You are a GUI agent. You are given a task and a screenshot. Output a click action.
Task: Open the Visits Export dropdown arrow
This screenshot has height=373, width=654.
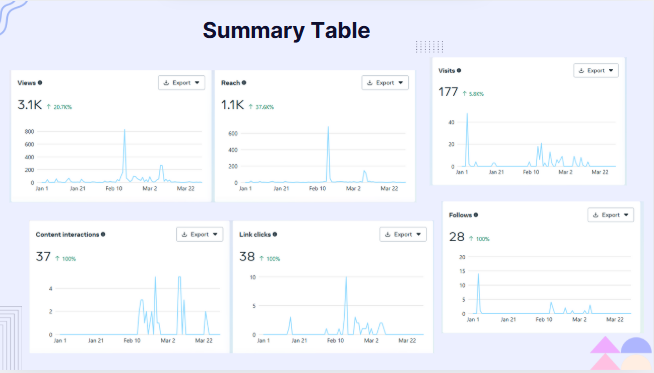click(611, 71)
